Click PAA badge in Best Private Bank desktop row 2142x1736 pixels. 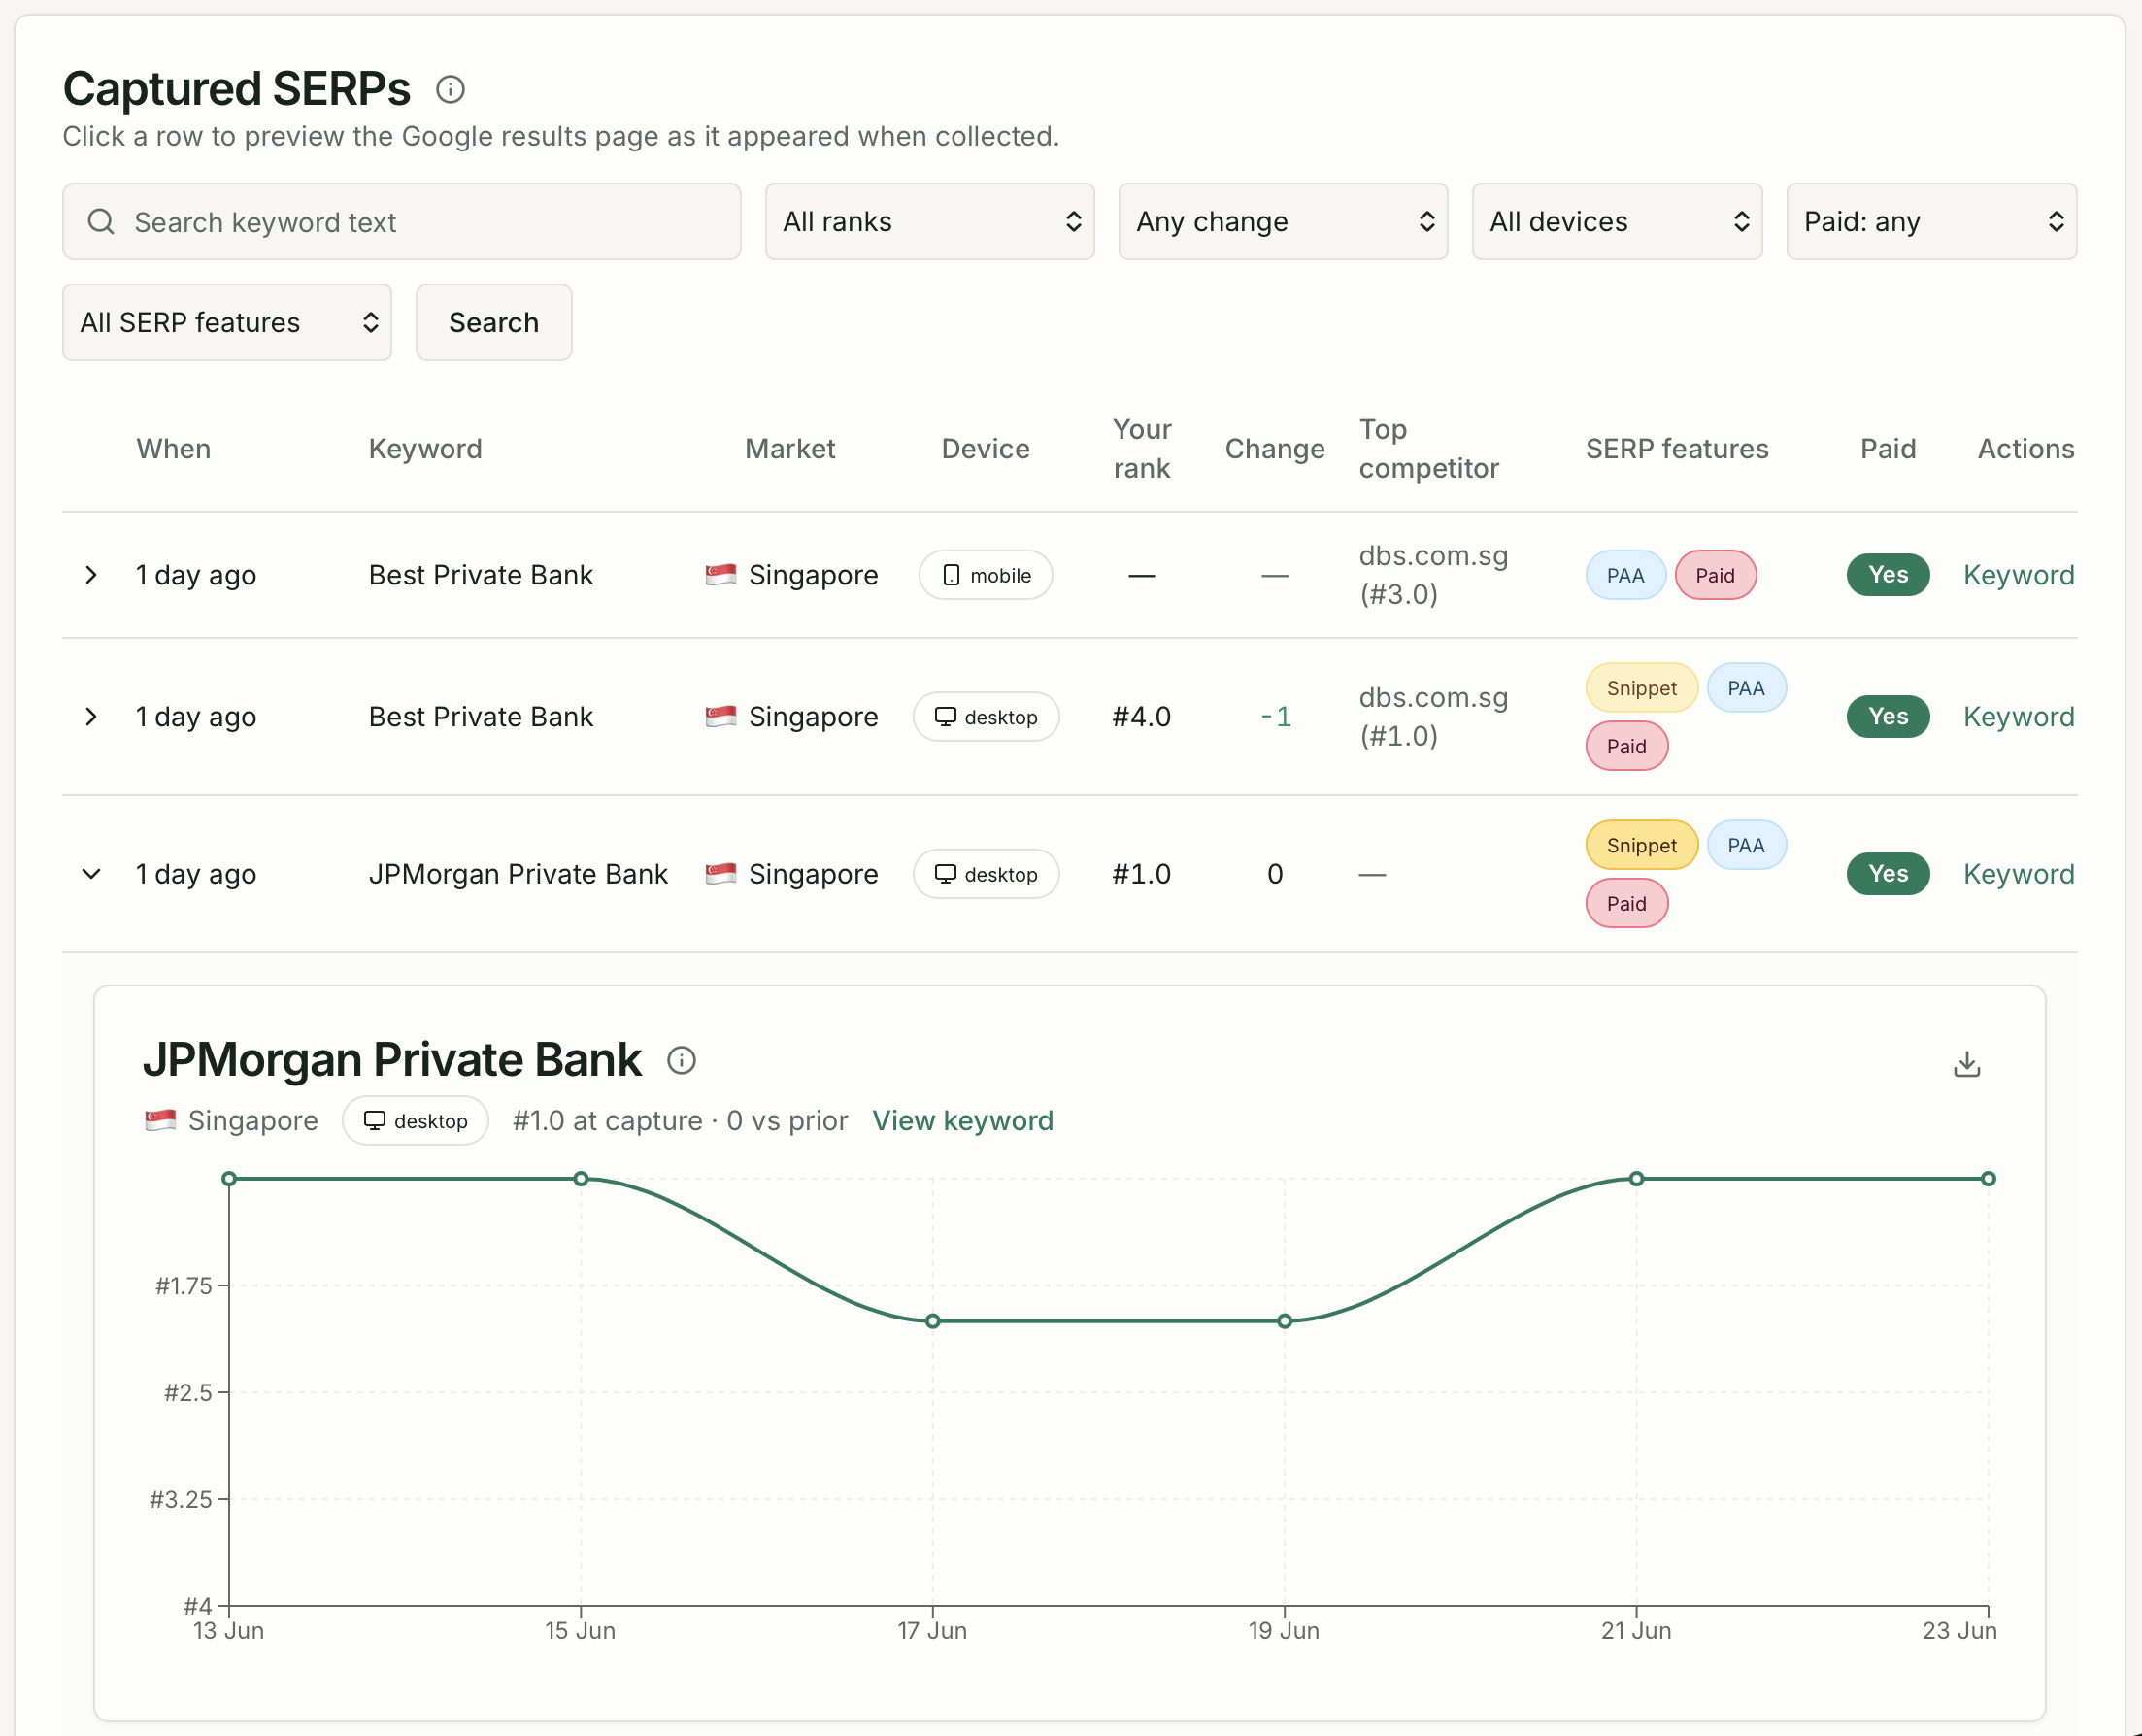pyautogui.click(x=1746, y=688)
